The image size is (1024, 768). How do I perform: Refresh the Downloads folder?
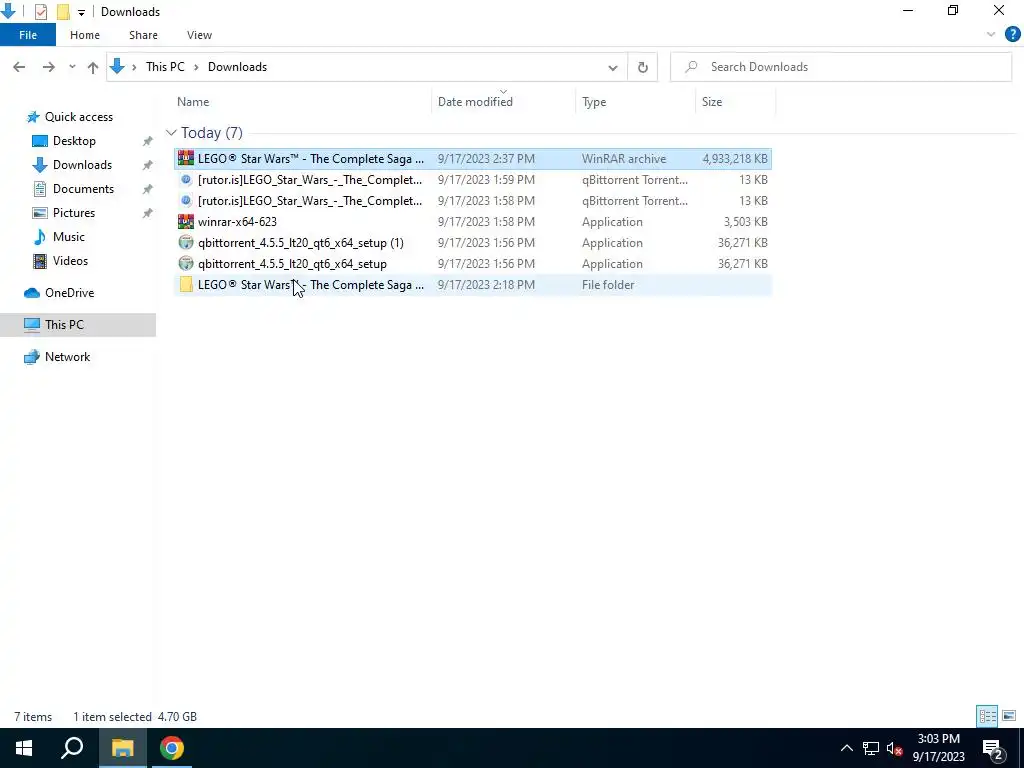click(x=643, y=67)
